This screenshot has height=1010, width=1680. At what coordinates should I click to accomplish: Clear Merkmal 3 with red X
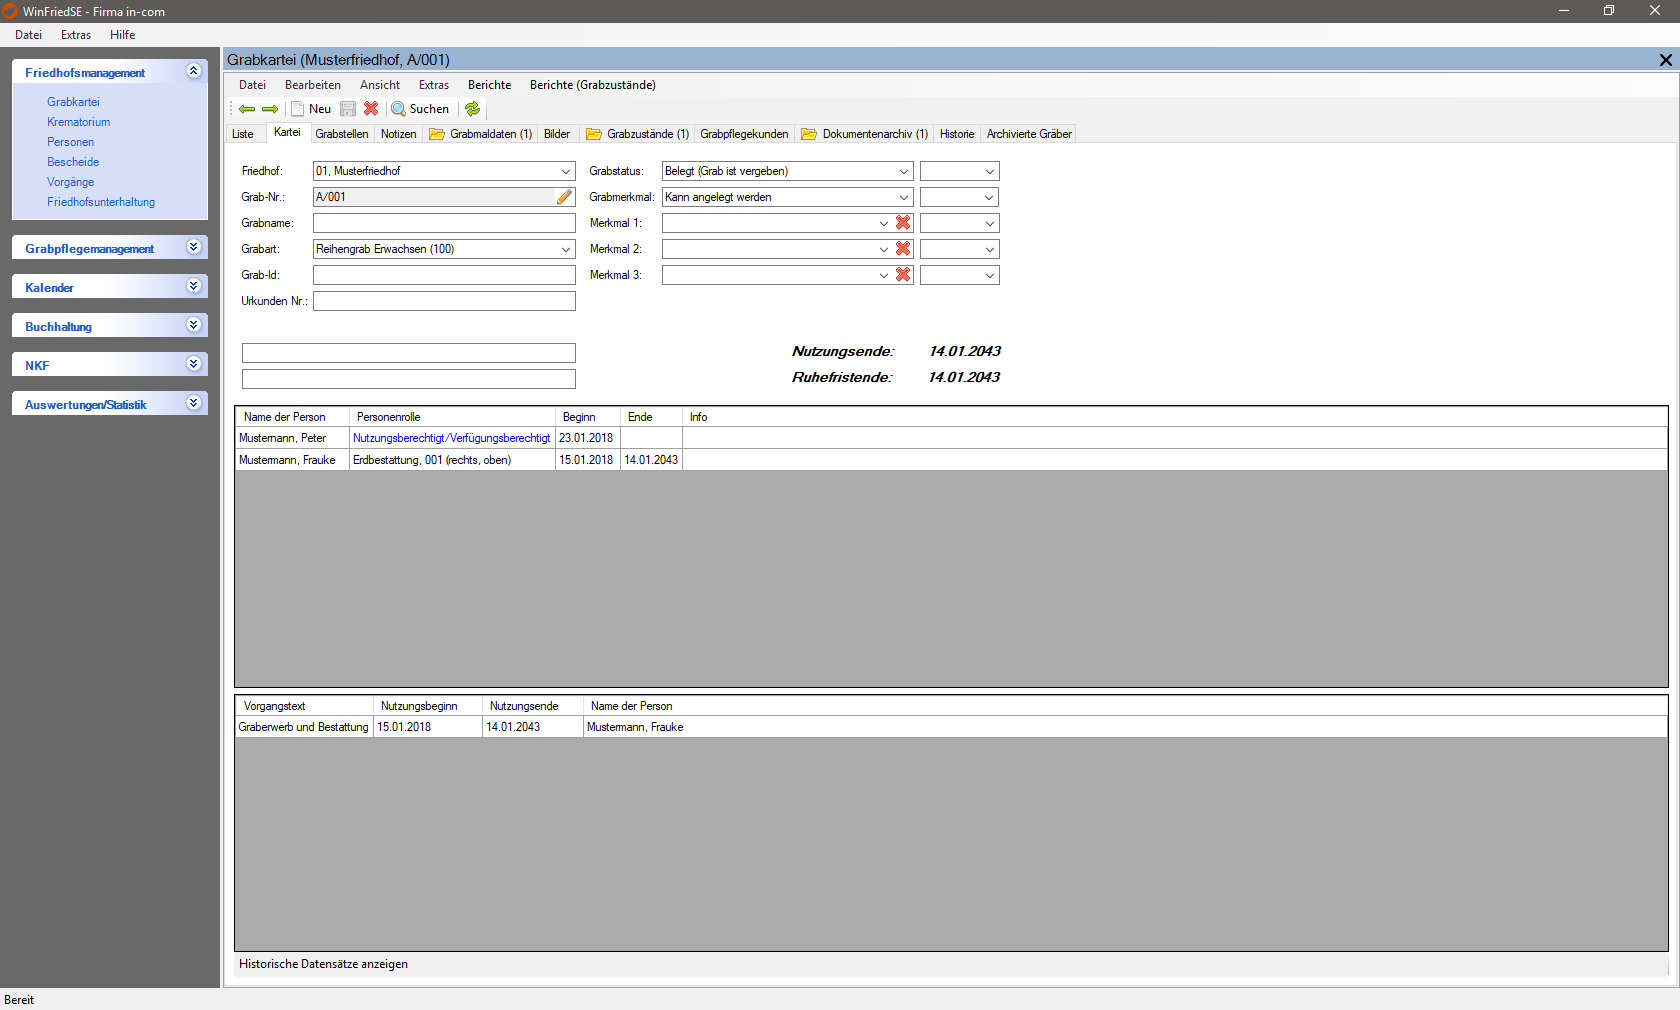(903, 275)
